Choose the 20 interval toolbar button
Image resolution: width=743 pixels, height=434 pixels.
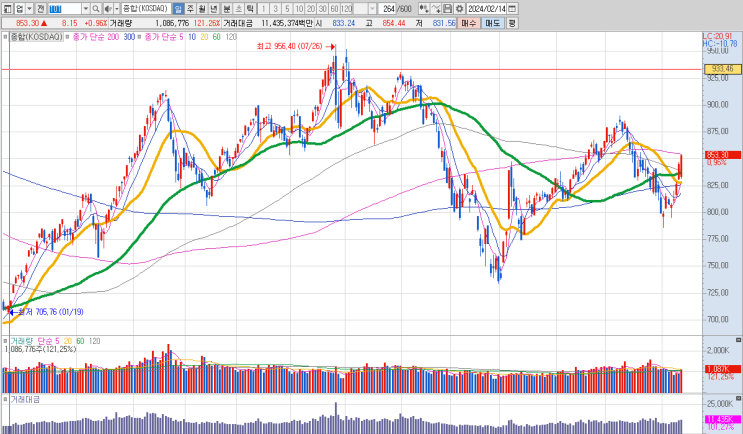click(311, 9)
